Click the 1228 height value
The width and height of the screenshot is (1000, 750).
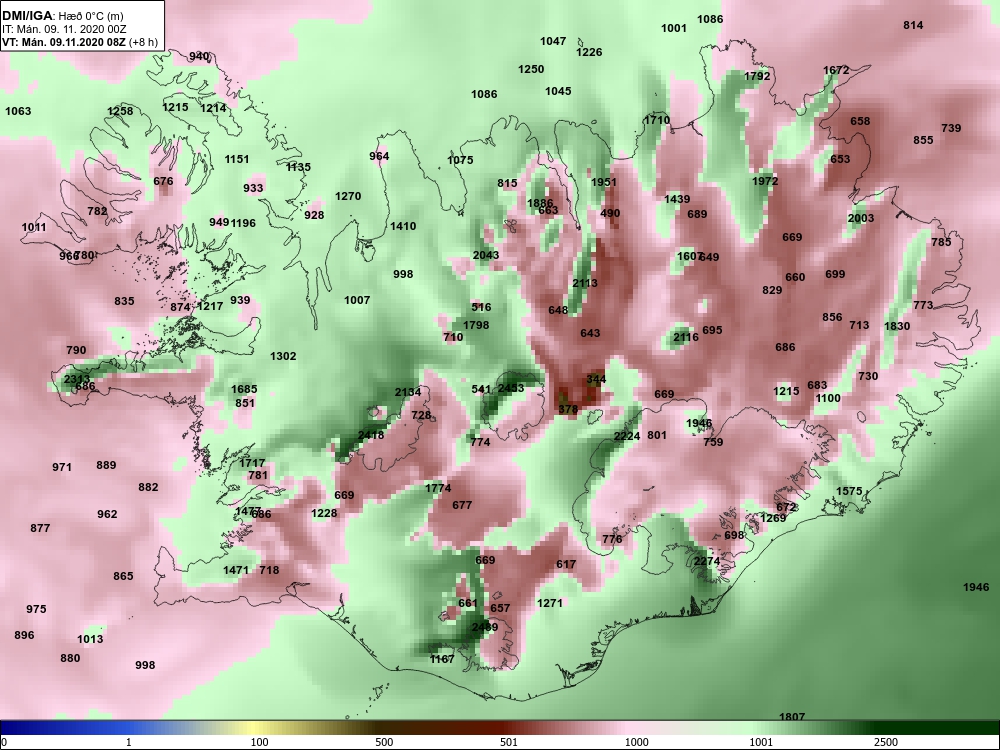pos(324,513)
